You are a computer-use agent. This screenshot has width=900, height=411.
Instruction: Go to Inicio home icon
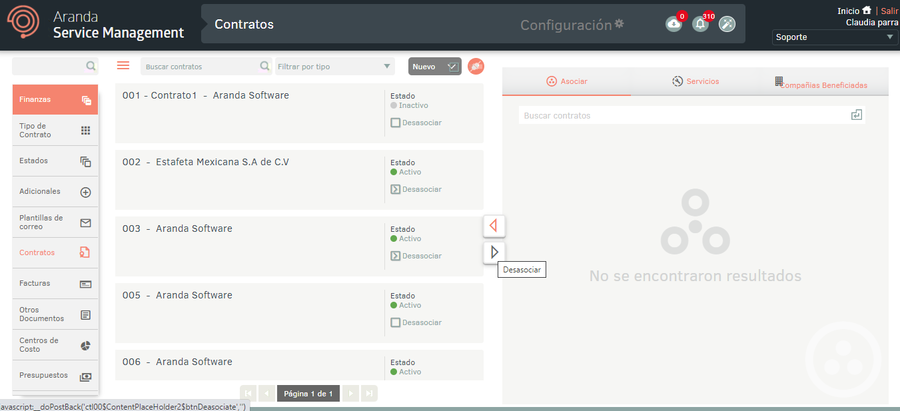(867, 10)
